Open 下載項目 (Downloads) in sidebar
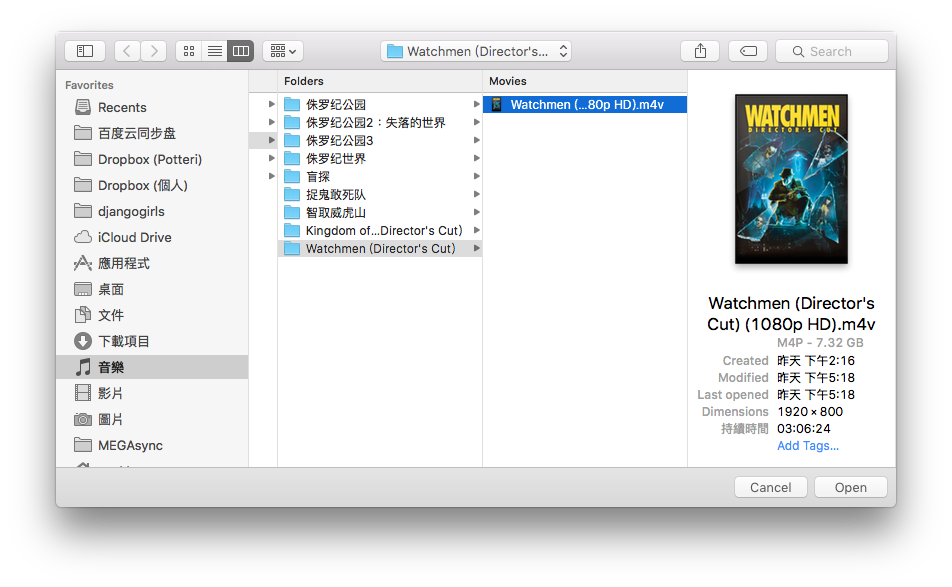The image size is (952, 587). [152, 342]
